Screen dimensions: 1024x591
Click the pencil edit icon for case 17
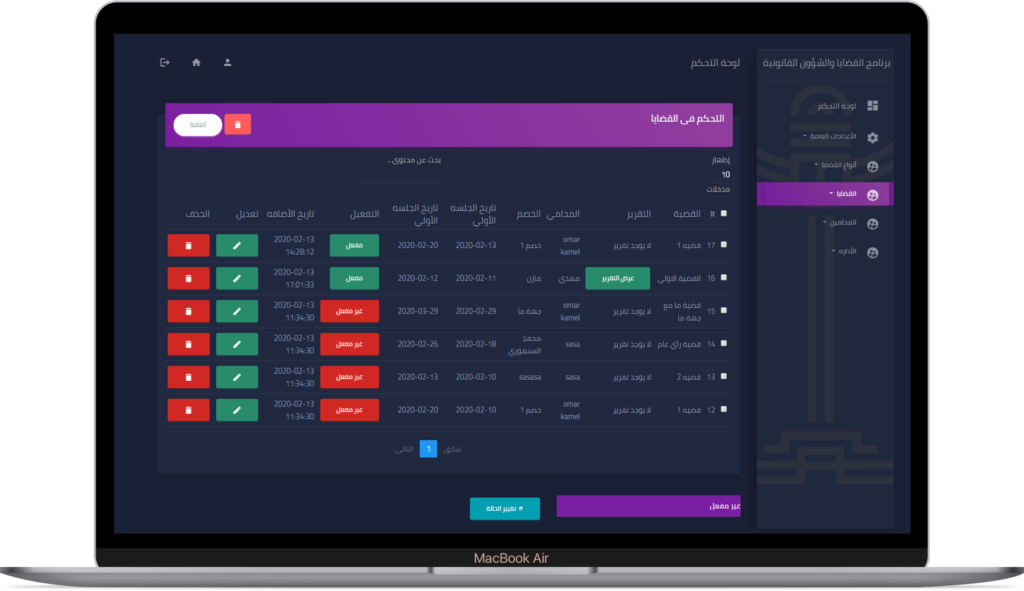[x=237, y=245]
